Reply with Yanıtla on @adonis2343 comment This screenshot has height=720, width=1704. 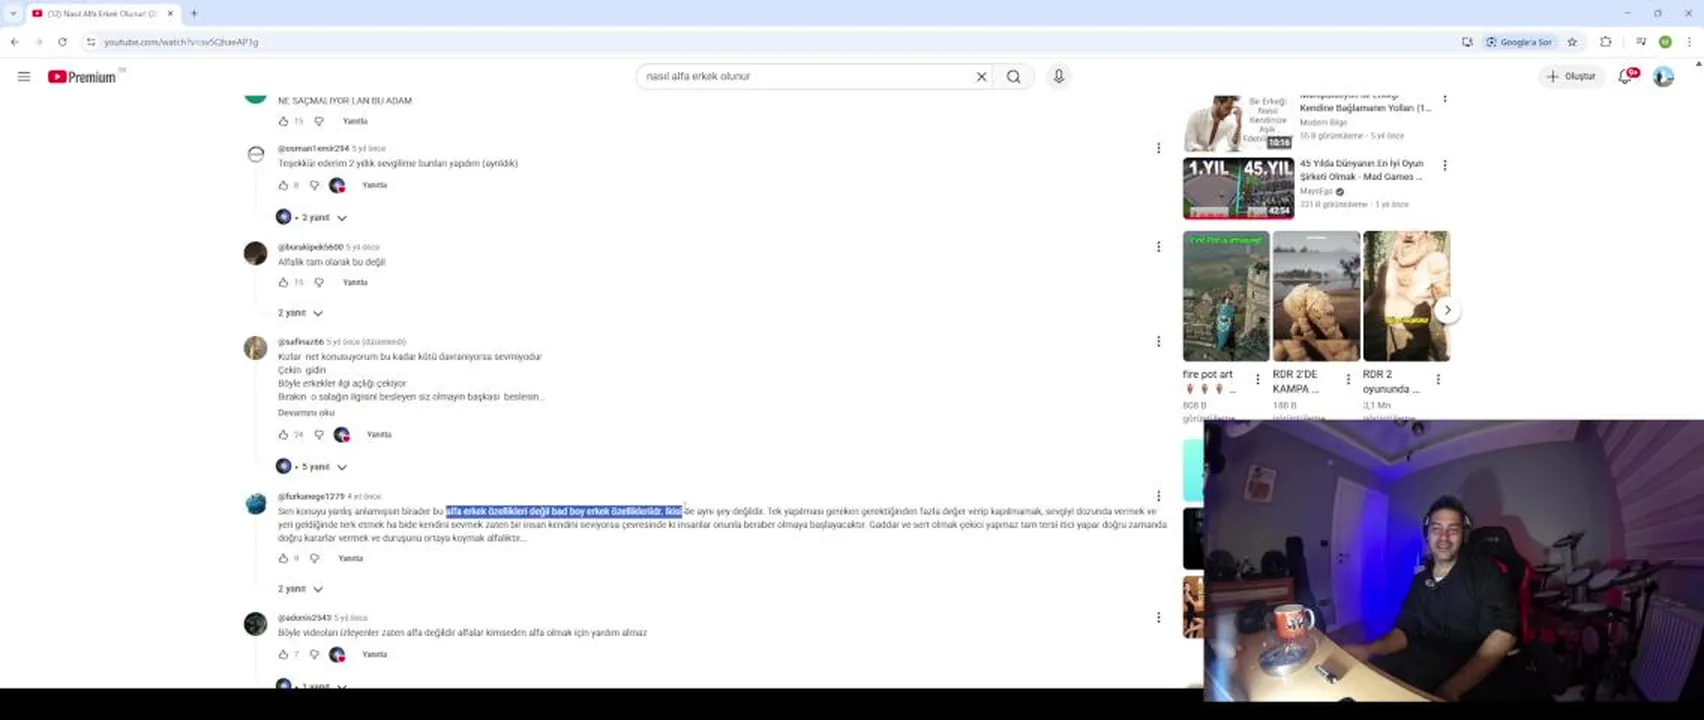[374, 654]
